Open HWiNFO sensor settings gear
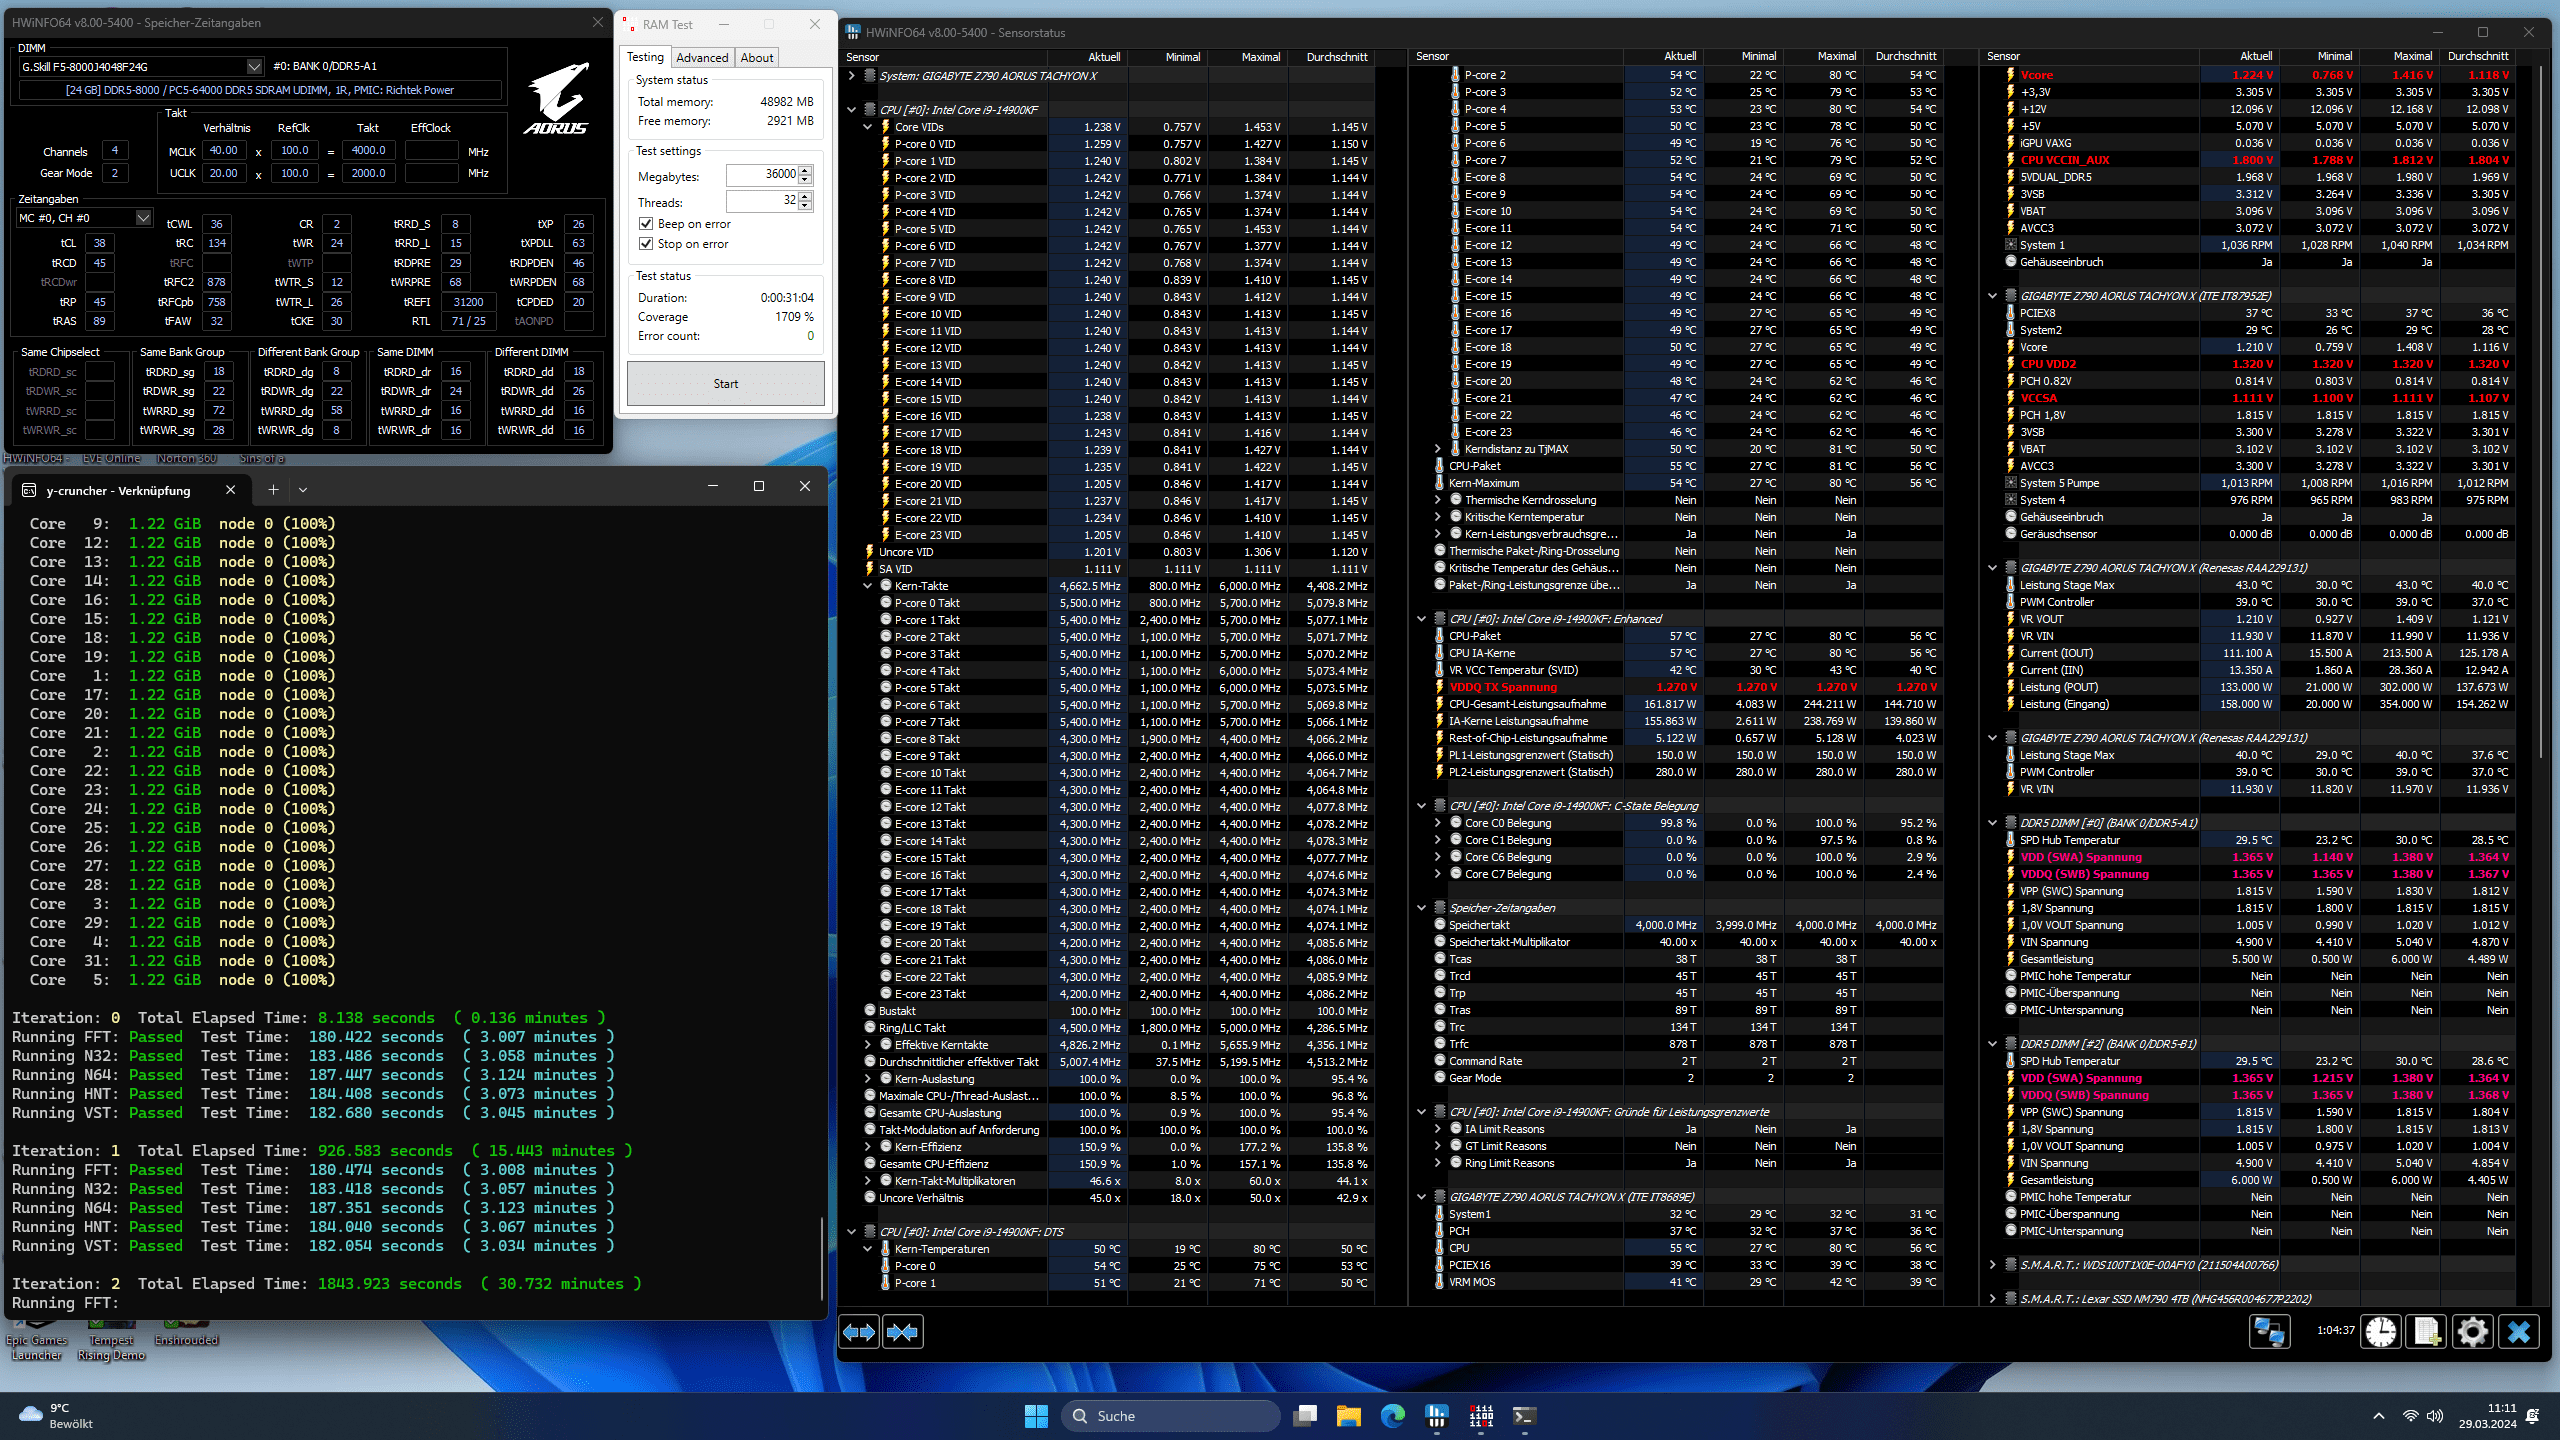 point(2473,1332)
